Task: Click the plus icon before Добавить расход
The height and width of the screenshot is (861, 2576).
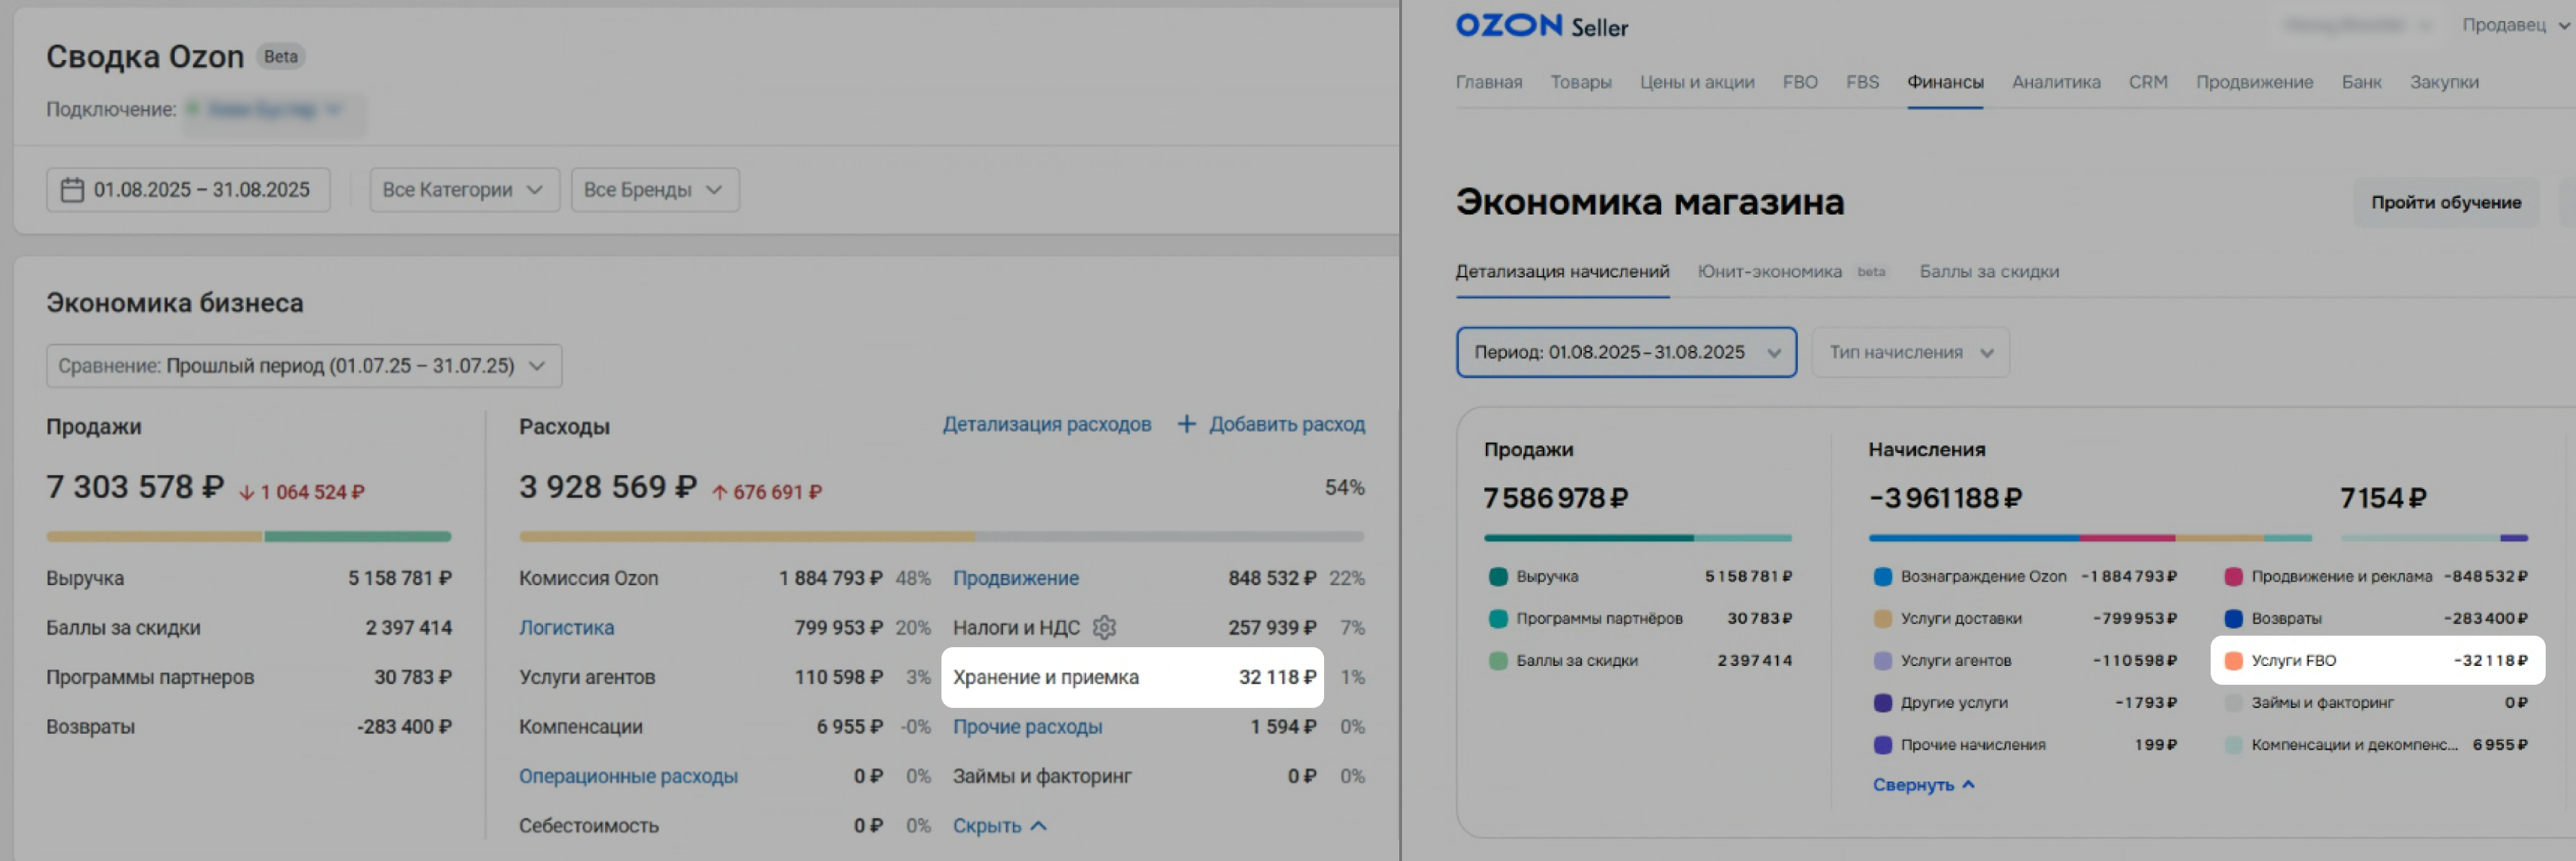Action: point(1186,424)
